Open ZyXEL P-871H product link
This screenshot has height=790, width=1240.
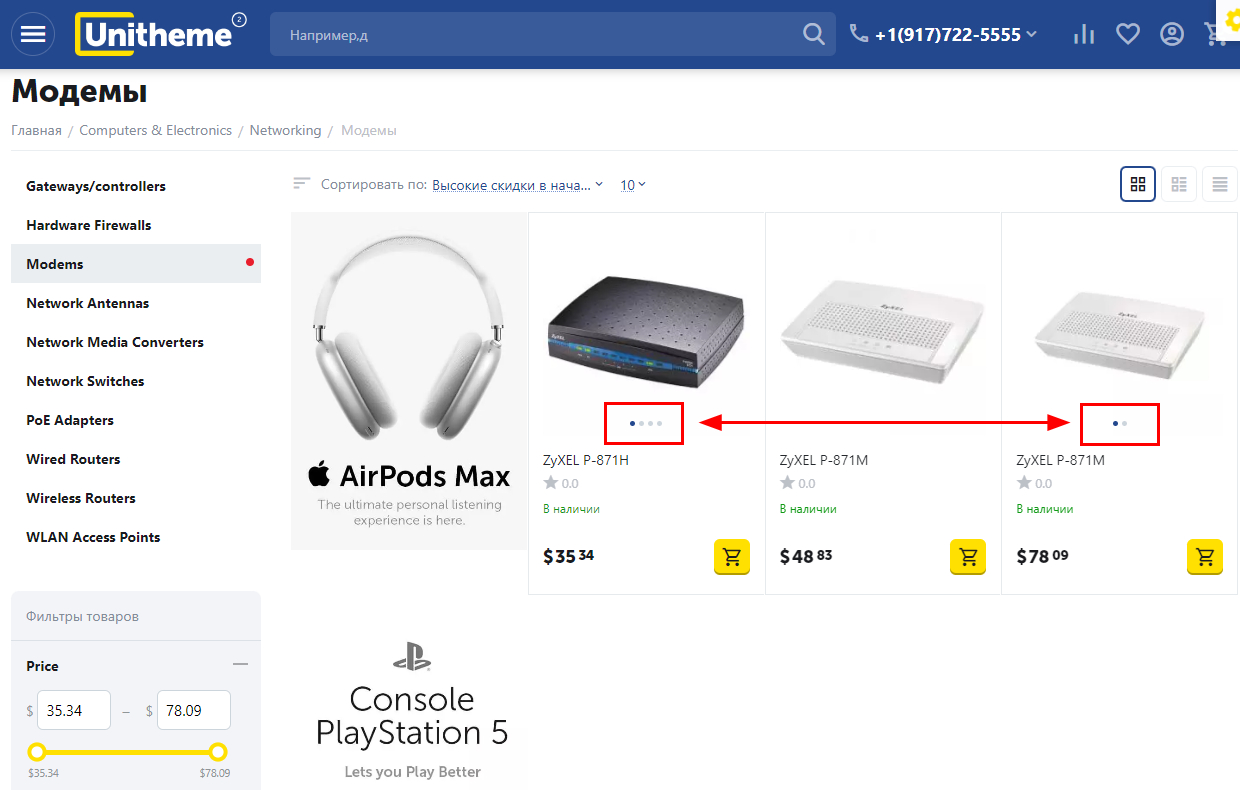point(585,461)
